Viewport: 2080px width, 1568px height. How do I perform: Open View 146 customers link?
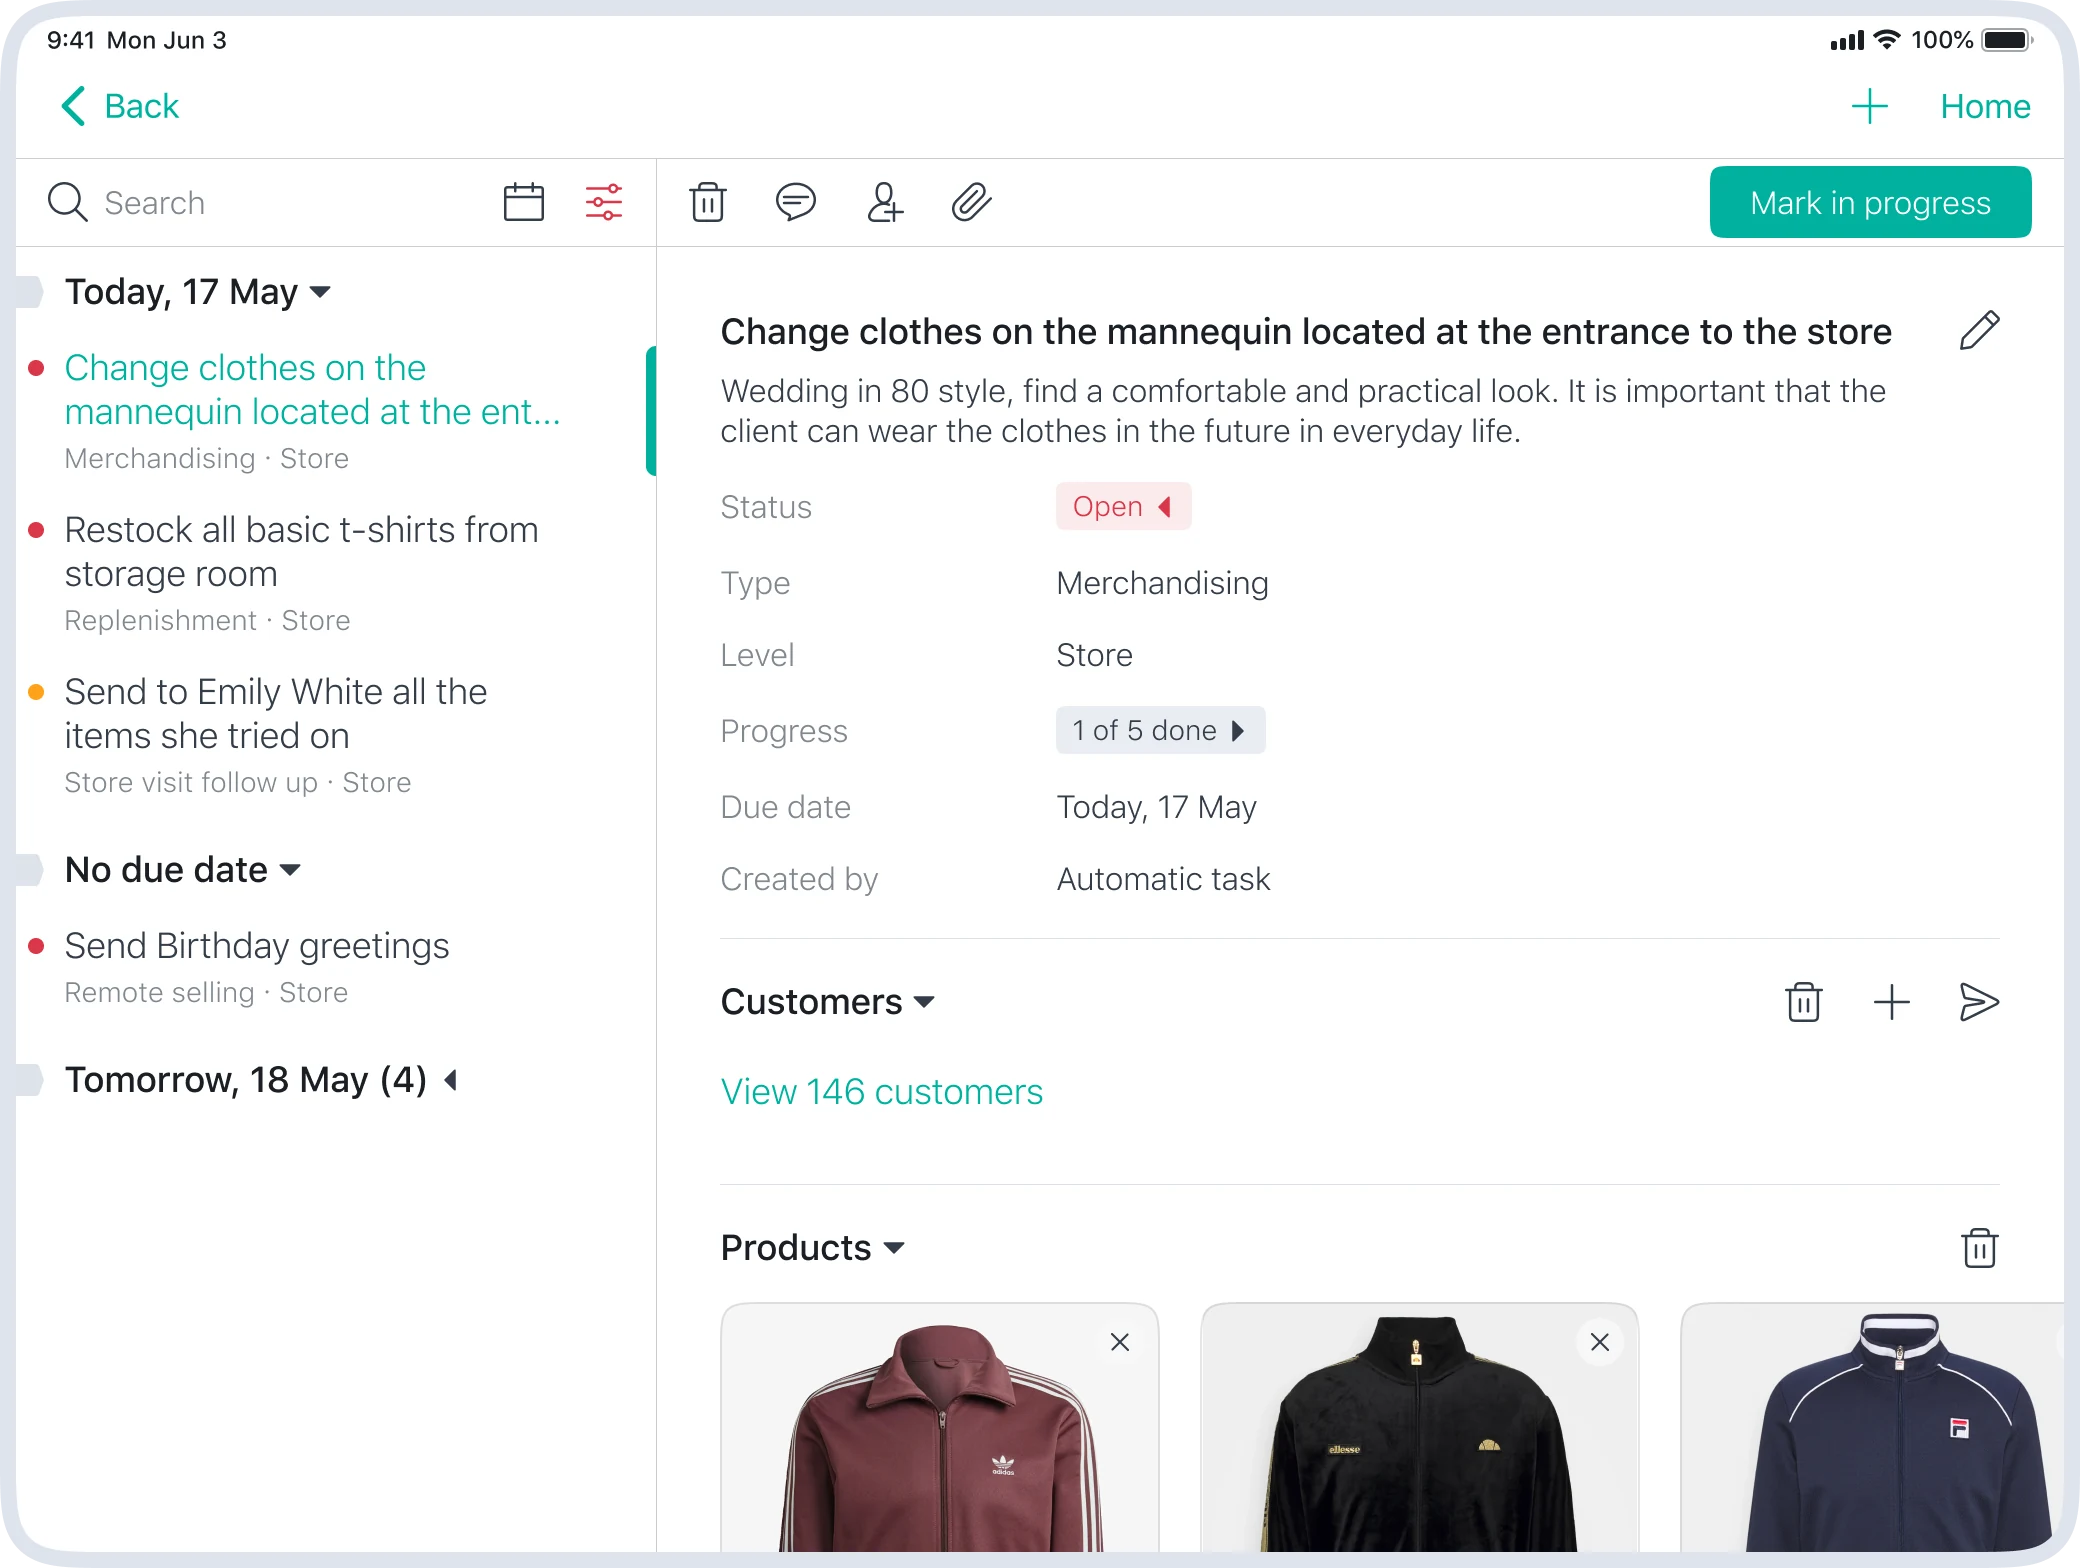(882, 1092)
